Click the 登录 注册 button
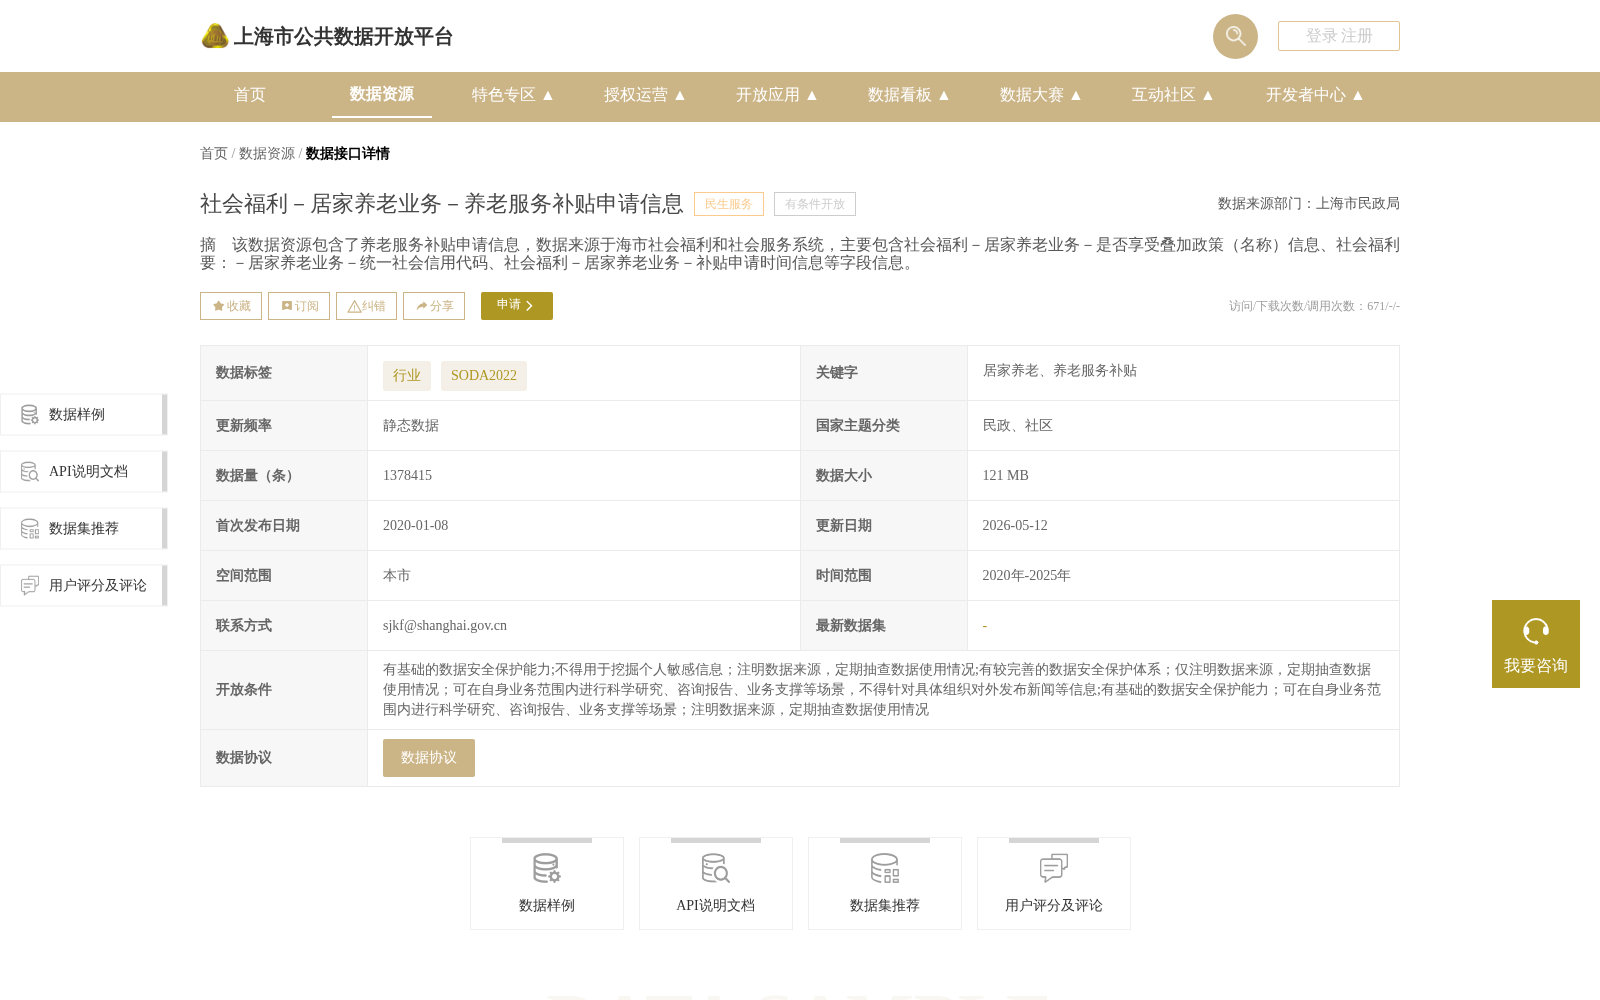The image size is (1600, 1000). tap(1338, 36)
